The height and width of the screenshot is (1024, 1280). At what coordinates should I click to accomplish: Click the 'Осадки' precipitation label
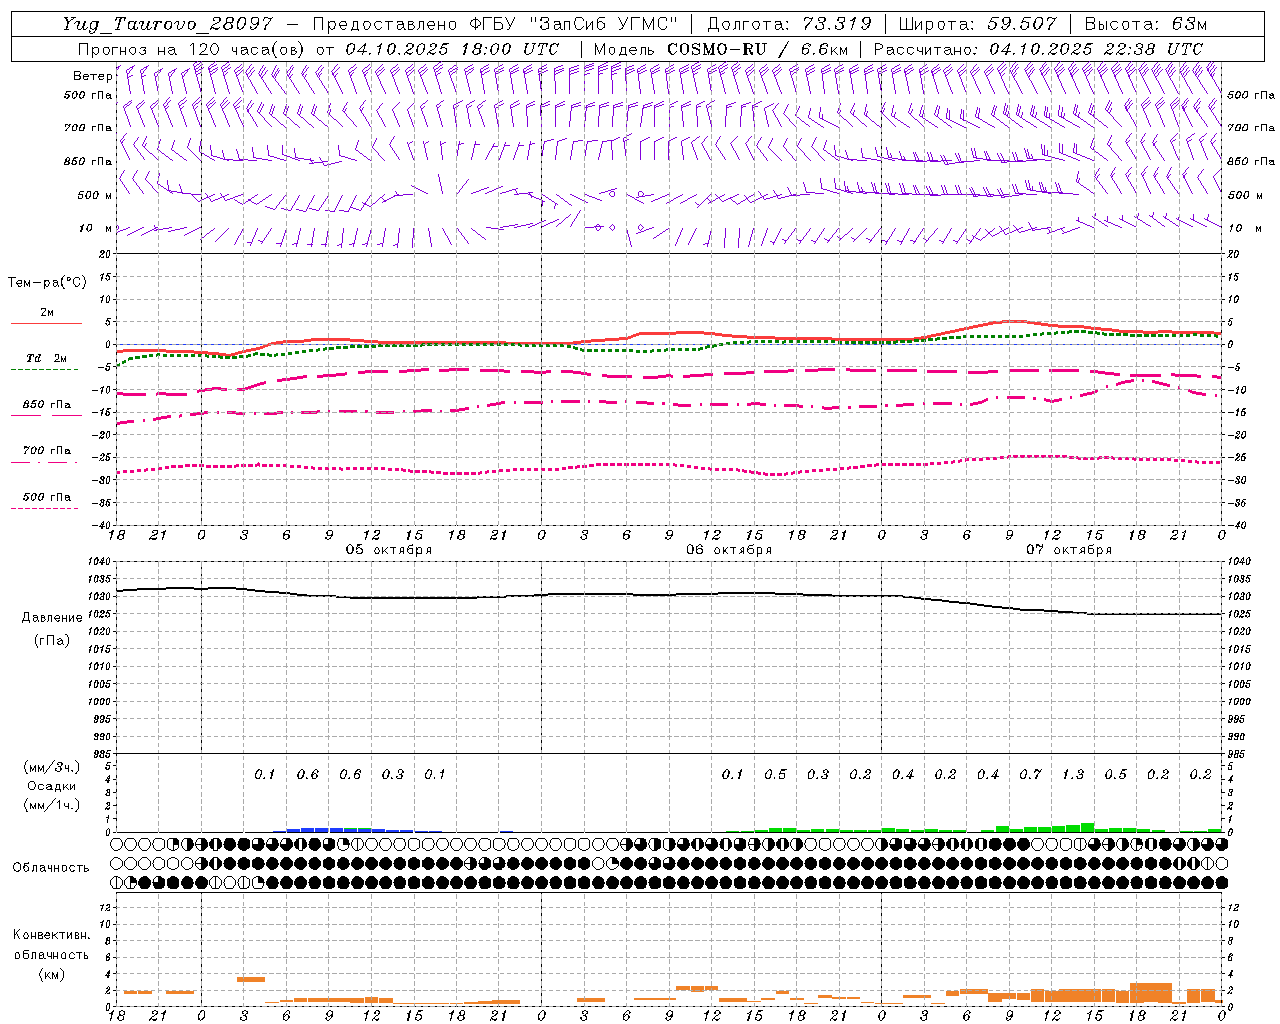[x=51, y=786]
